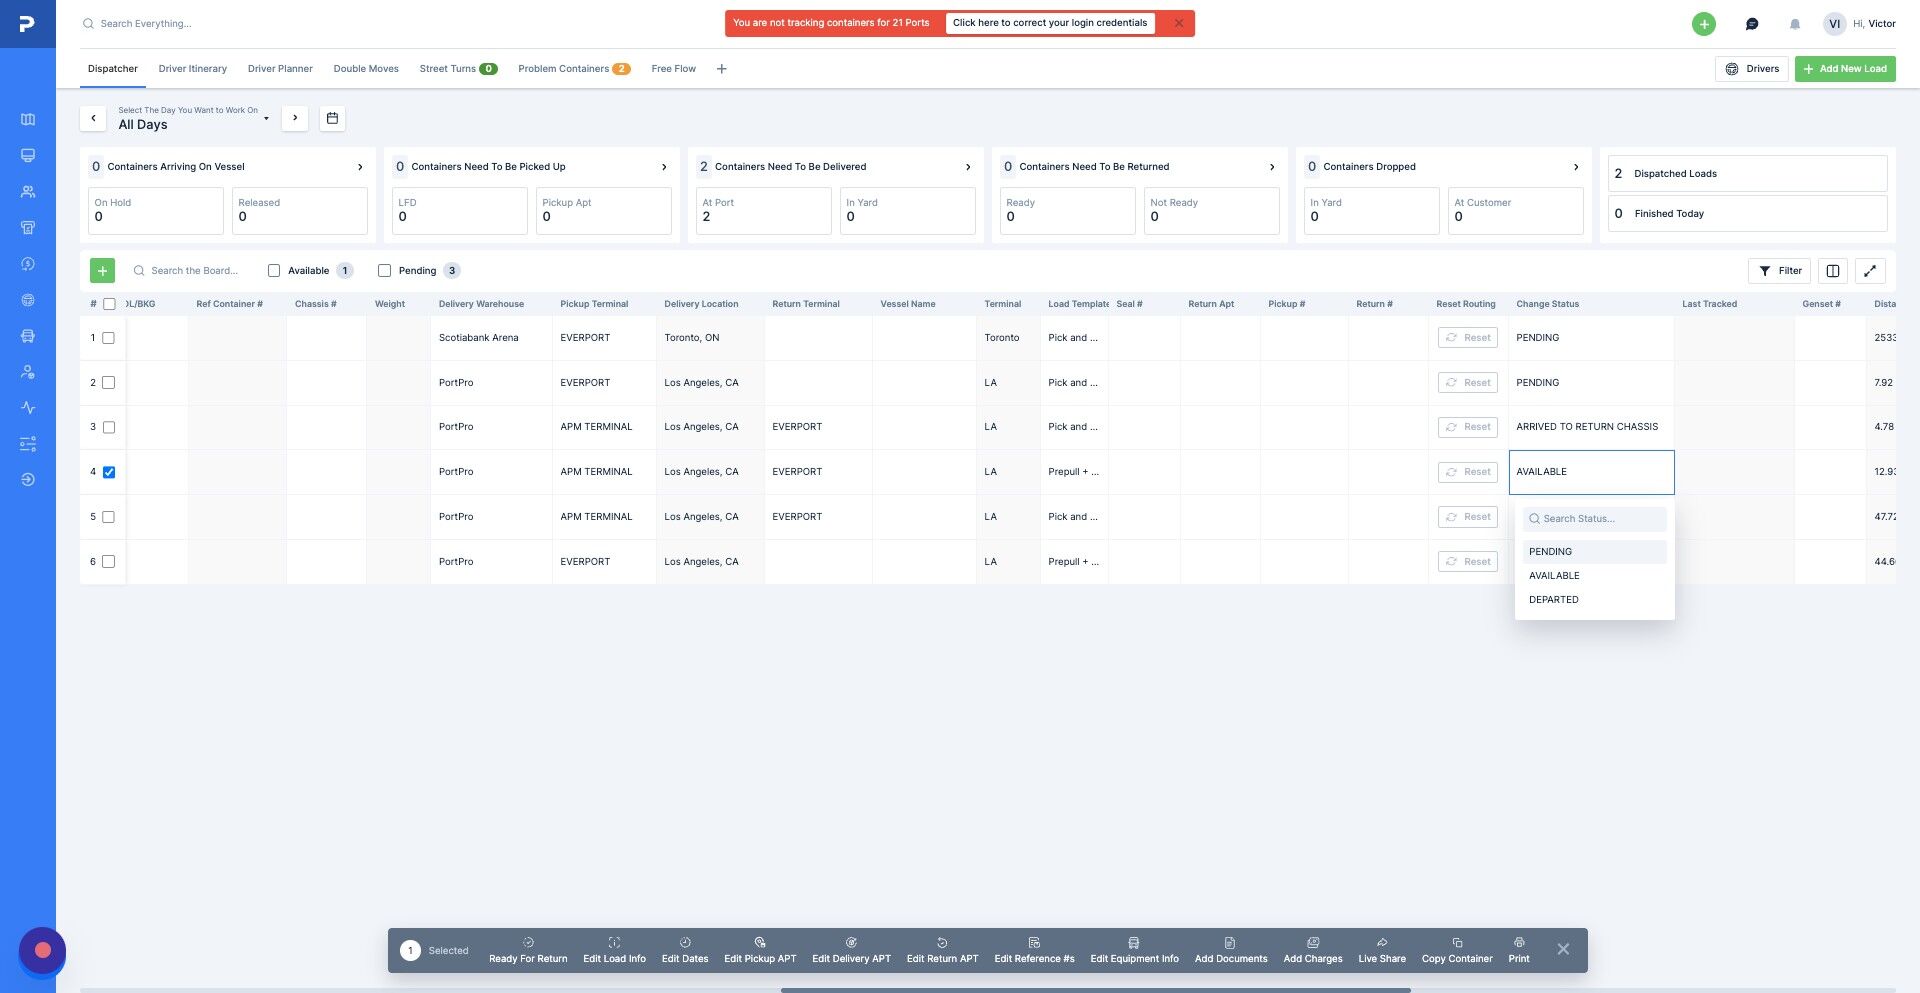Click Copy Container action
The width and height of the screenshot is (1920, 993).
coord(1457,950)
